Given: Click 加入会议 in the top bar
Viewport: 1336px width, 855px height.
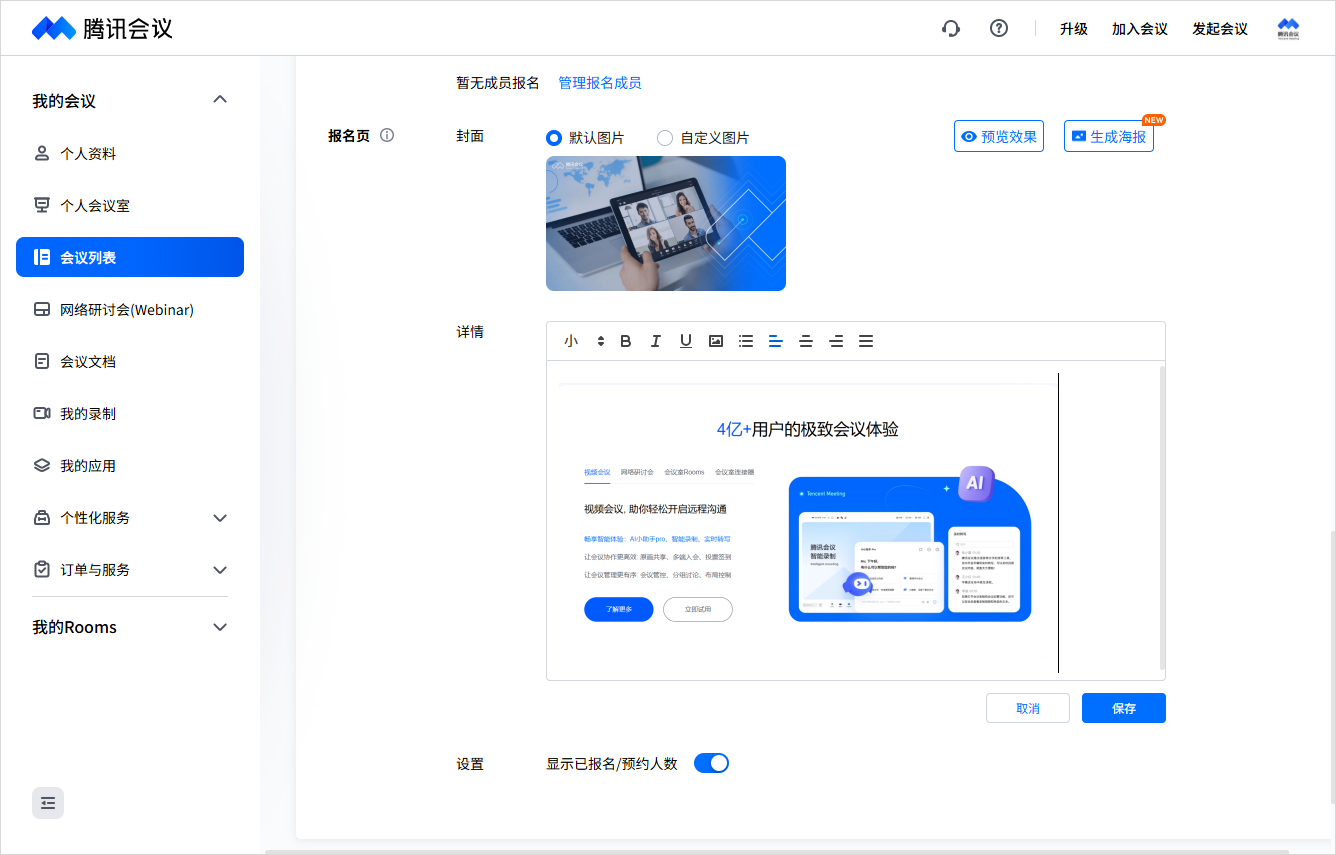Looking at the screenshot, I should tap(1140, 29).
